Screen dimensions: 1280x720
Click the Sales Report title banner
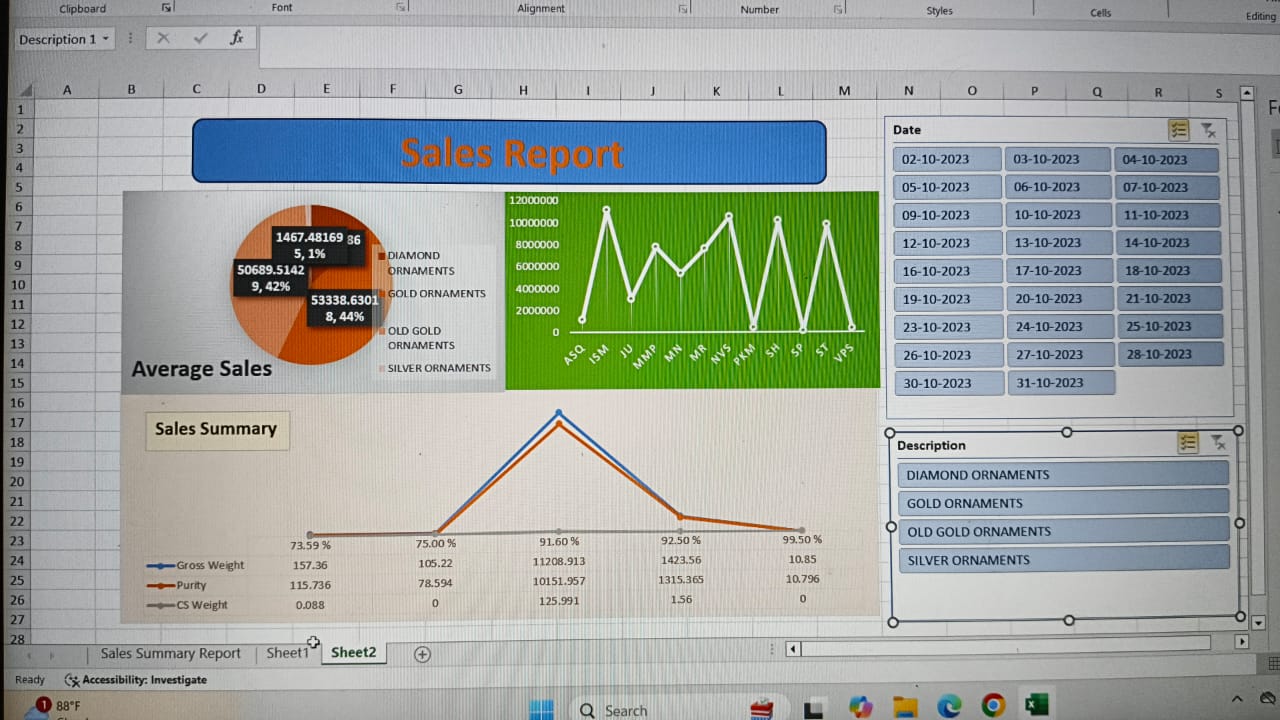point(509,152)
